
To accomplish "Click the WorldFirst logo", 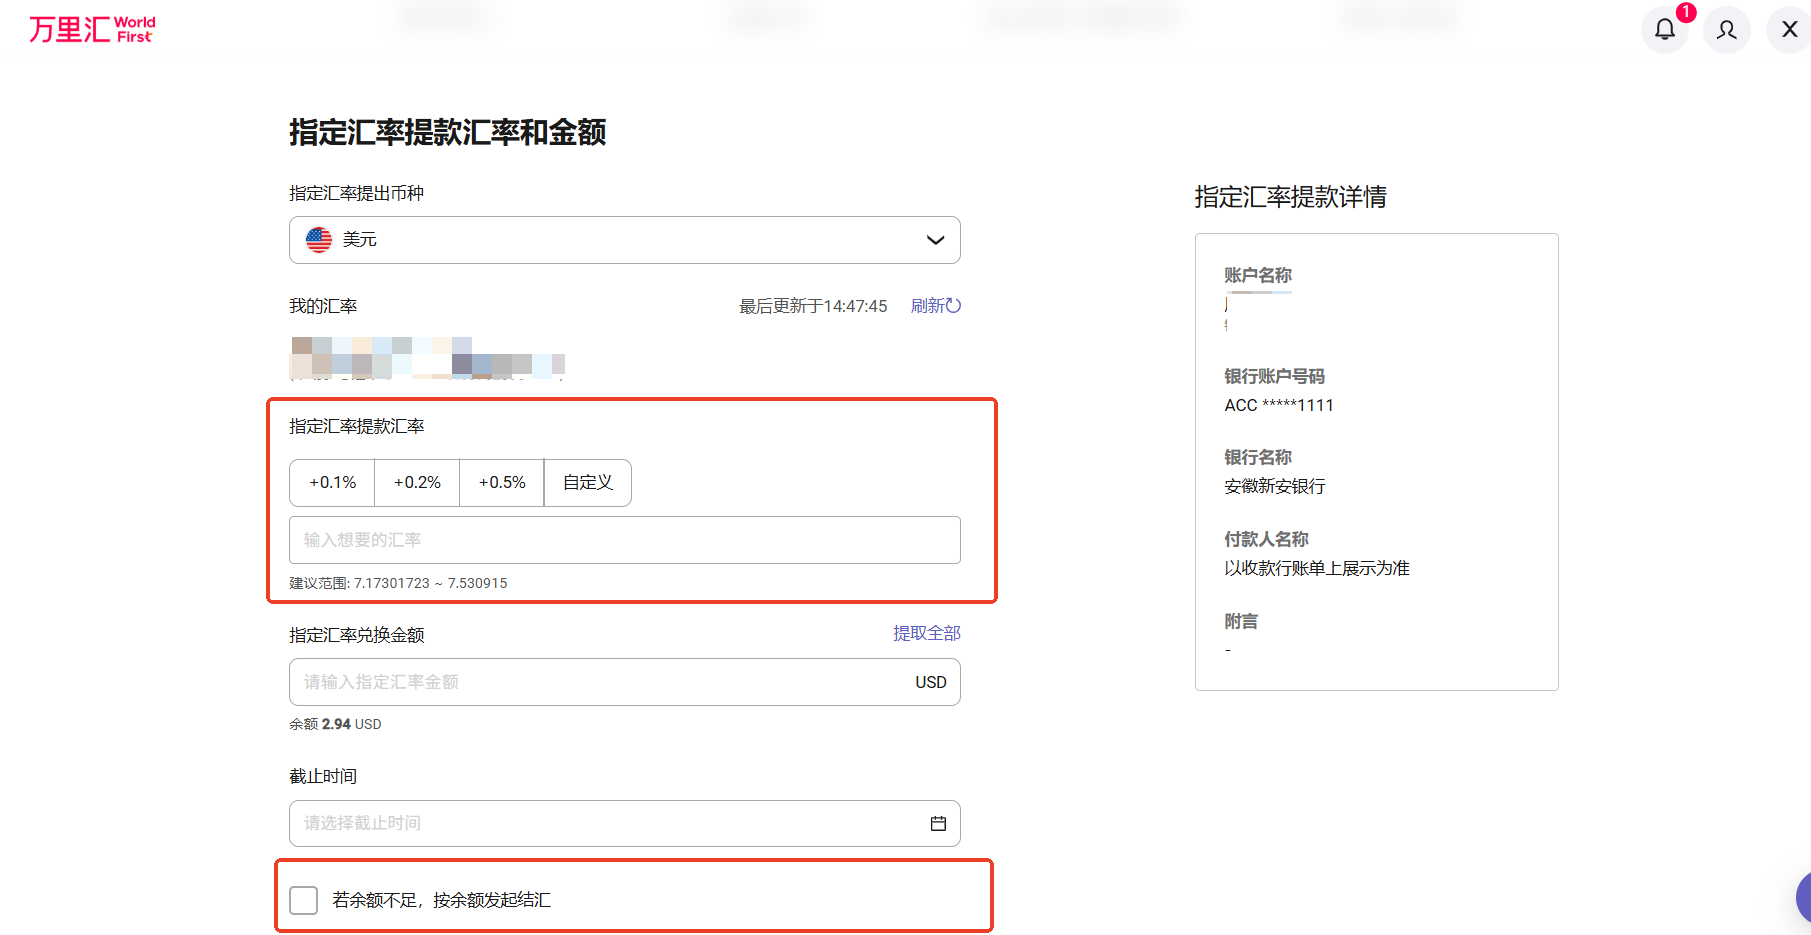I will [92, 29].
